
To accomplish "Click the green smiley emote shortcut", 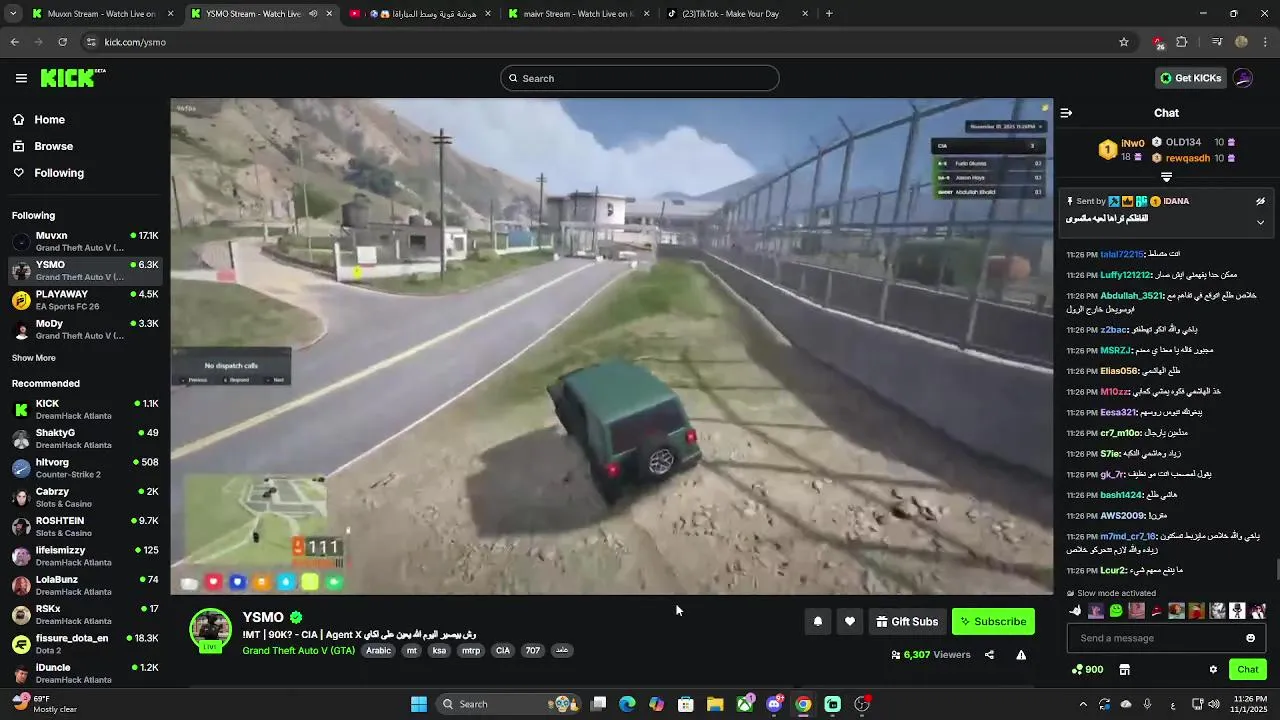I will (x=1116, y=611).
